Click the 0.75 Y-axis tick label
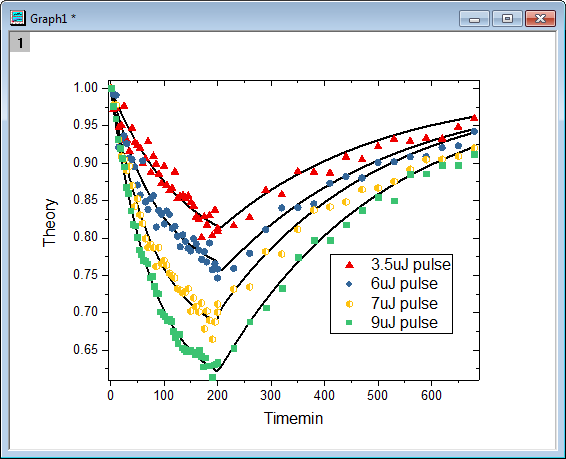This screenshot has height=459, width=566. click(86, 275)
